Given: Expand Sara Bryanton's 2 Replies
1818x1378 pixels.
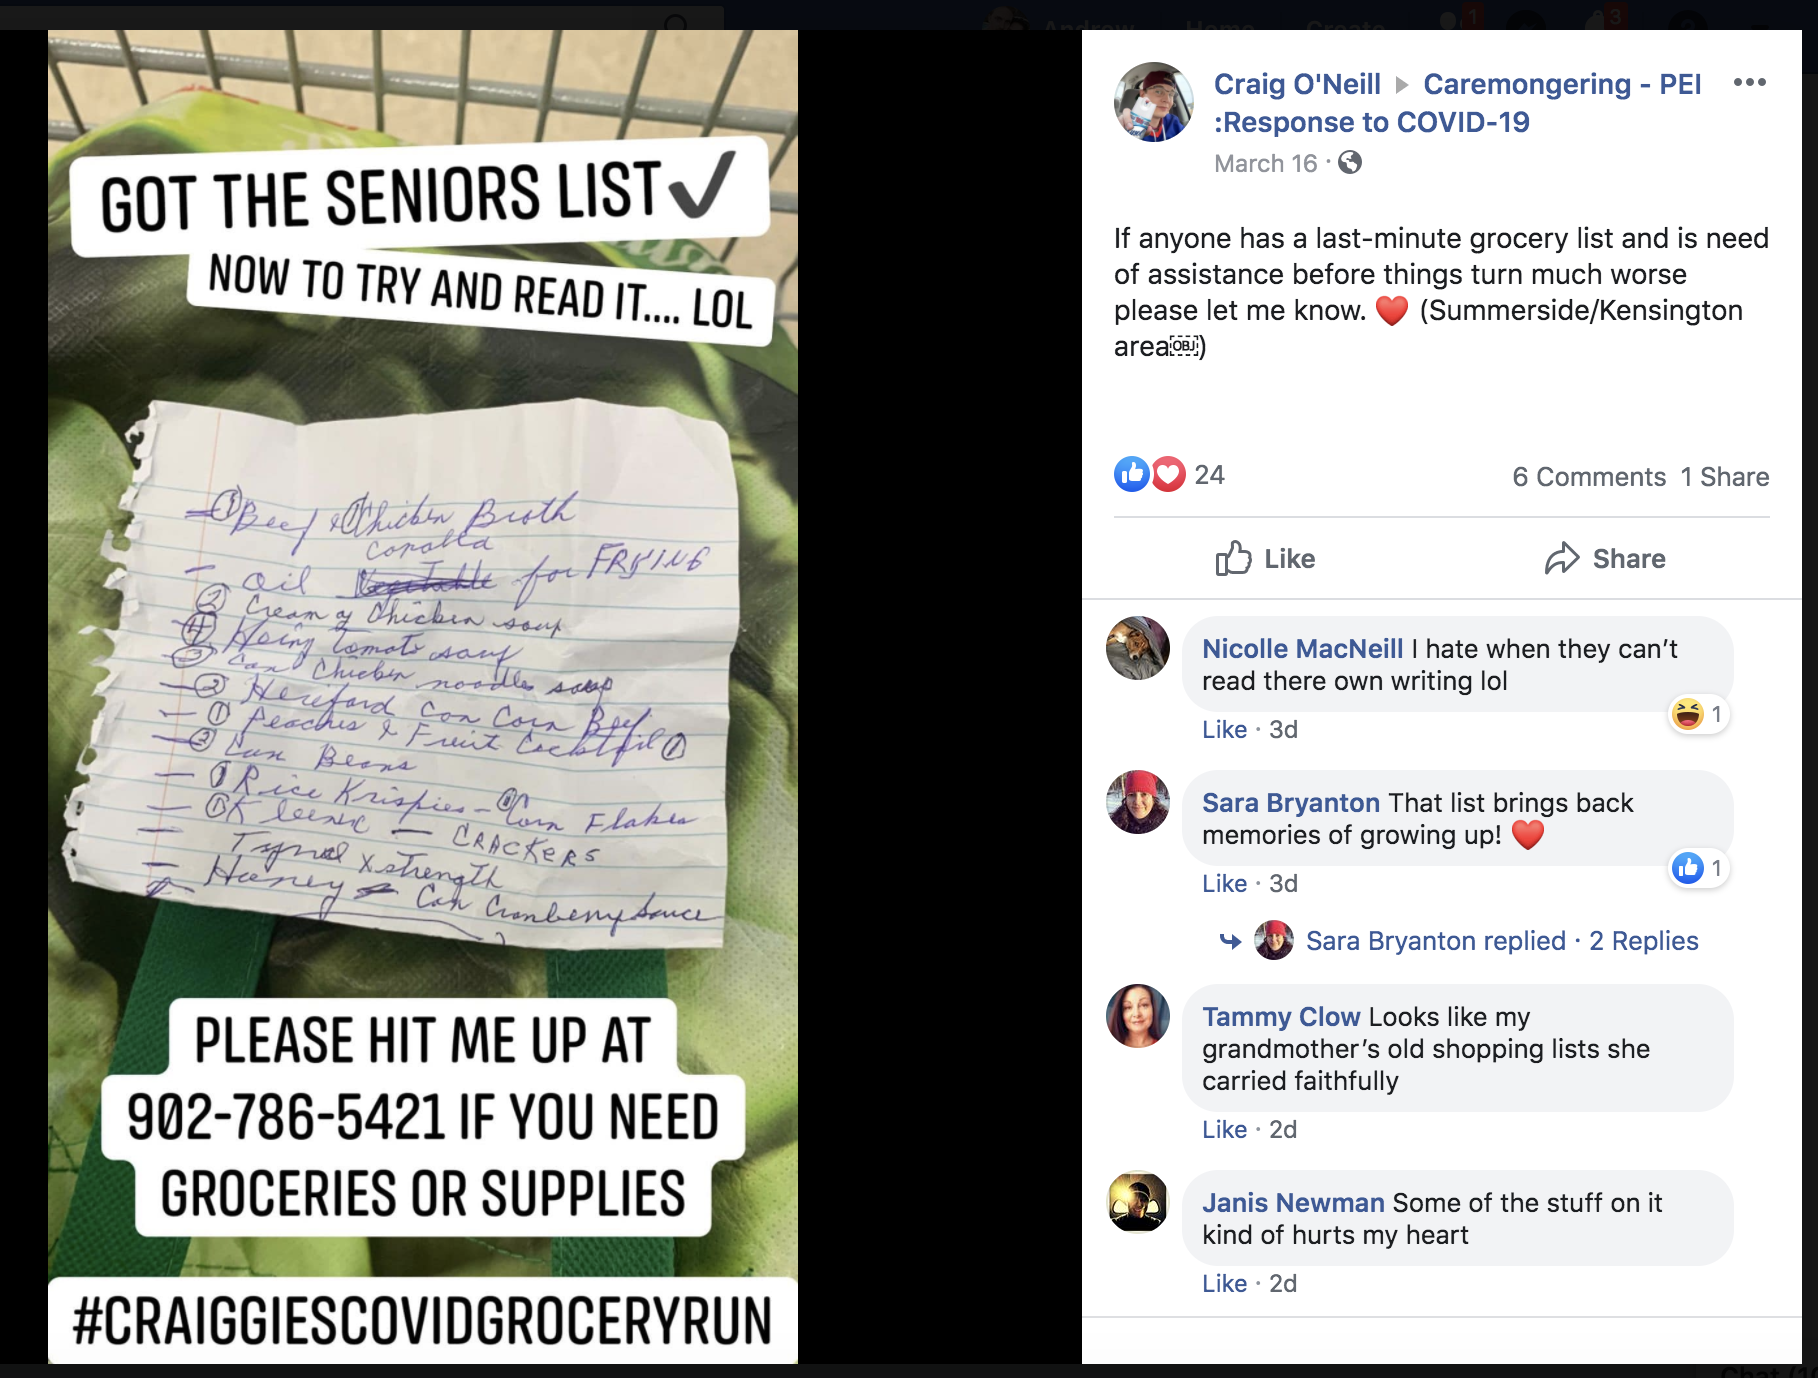Looking at the screenshot, I should pyautogui.click(x=1643, y=941).
